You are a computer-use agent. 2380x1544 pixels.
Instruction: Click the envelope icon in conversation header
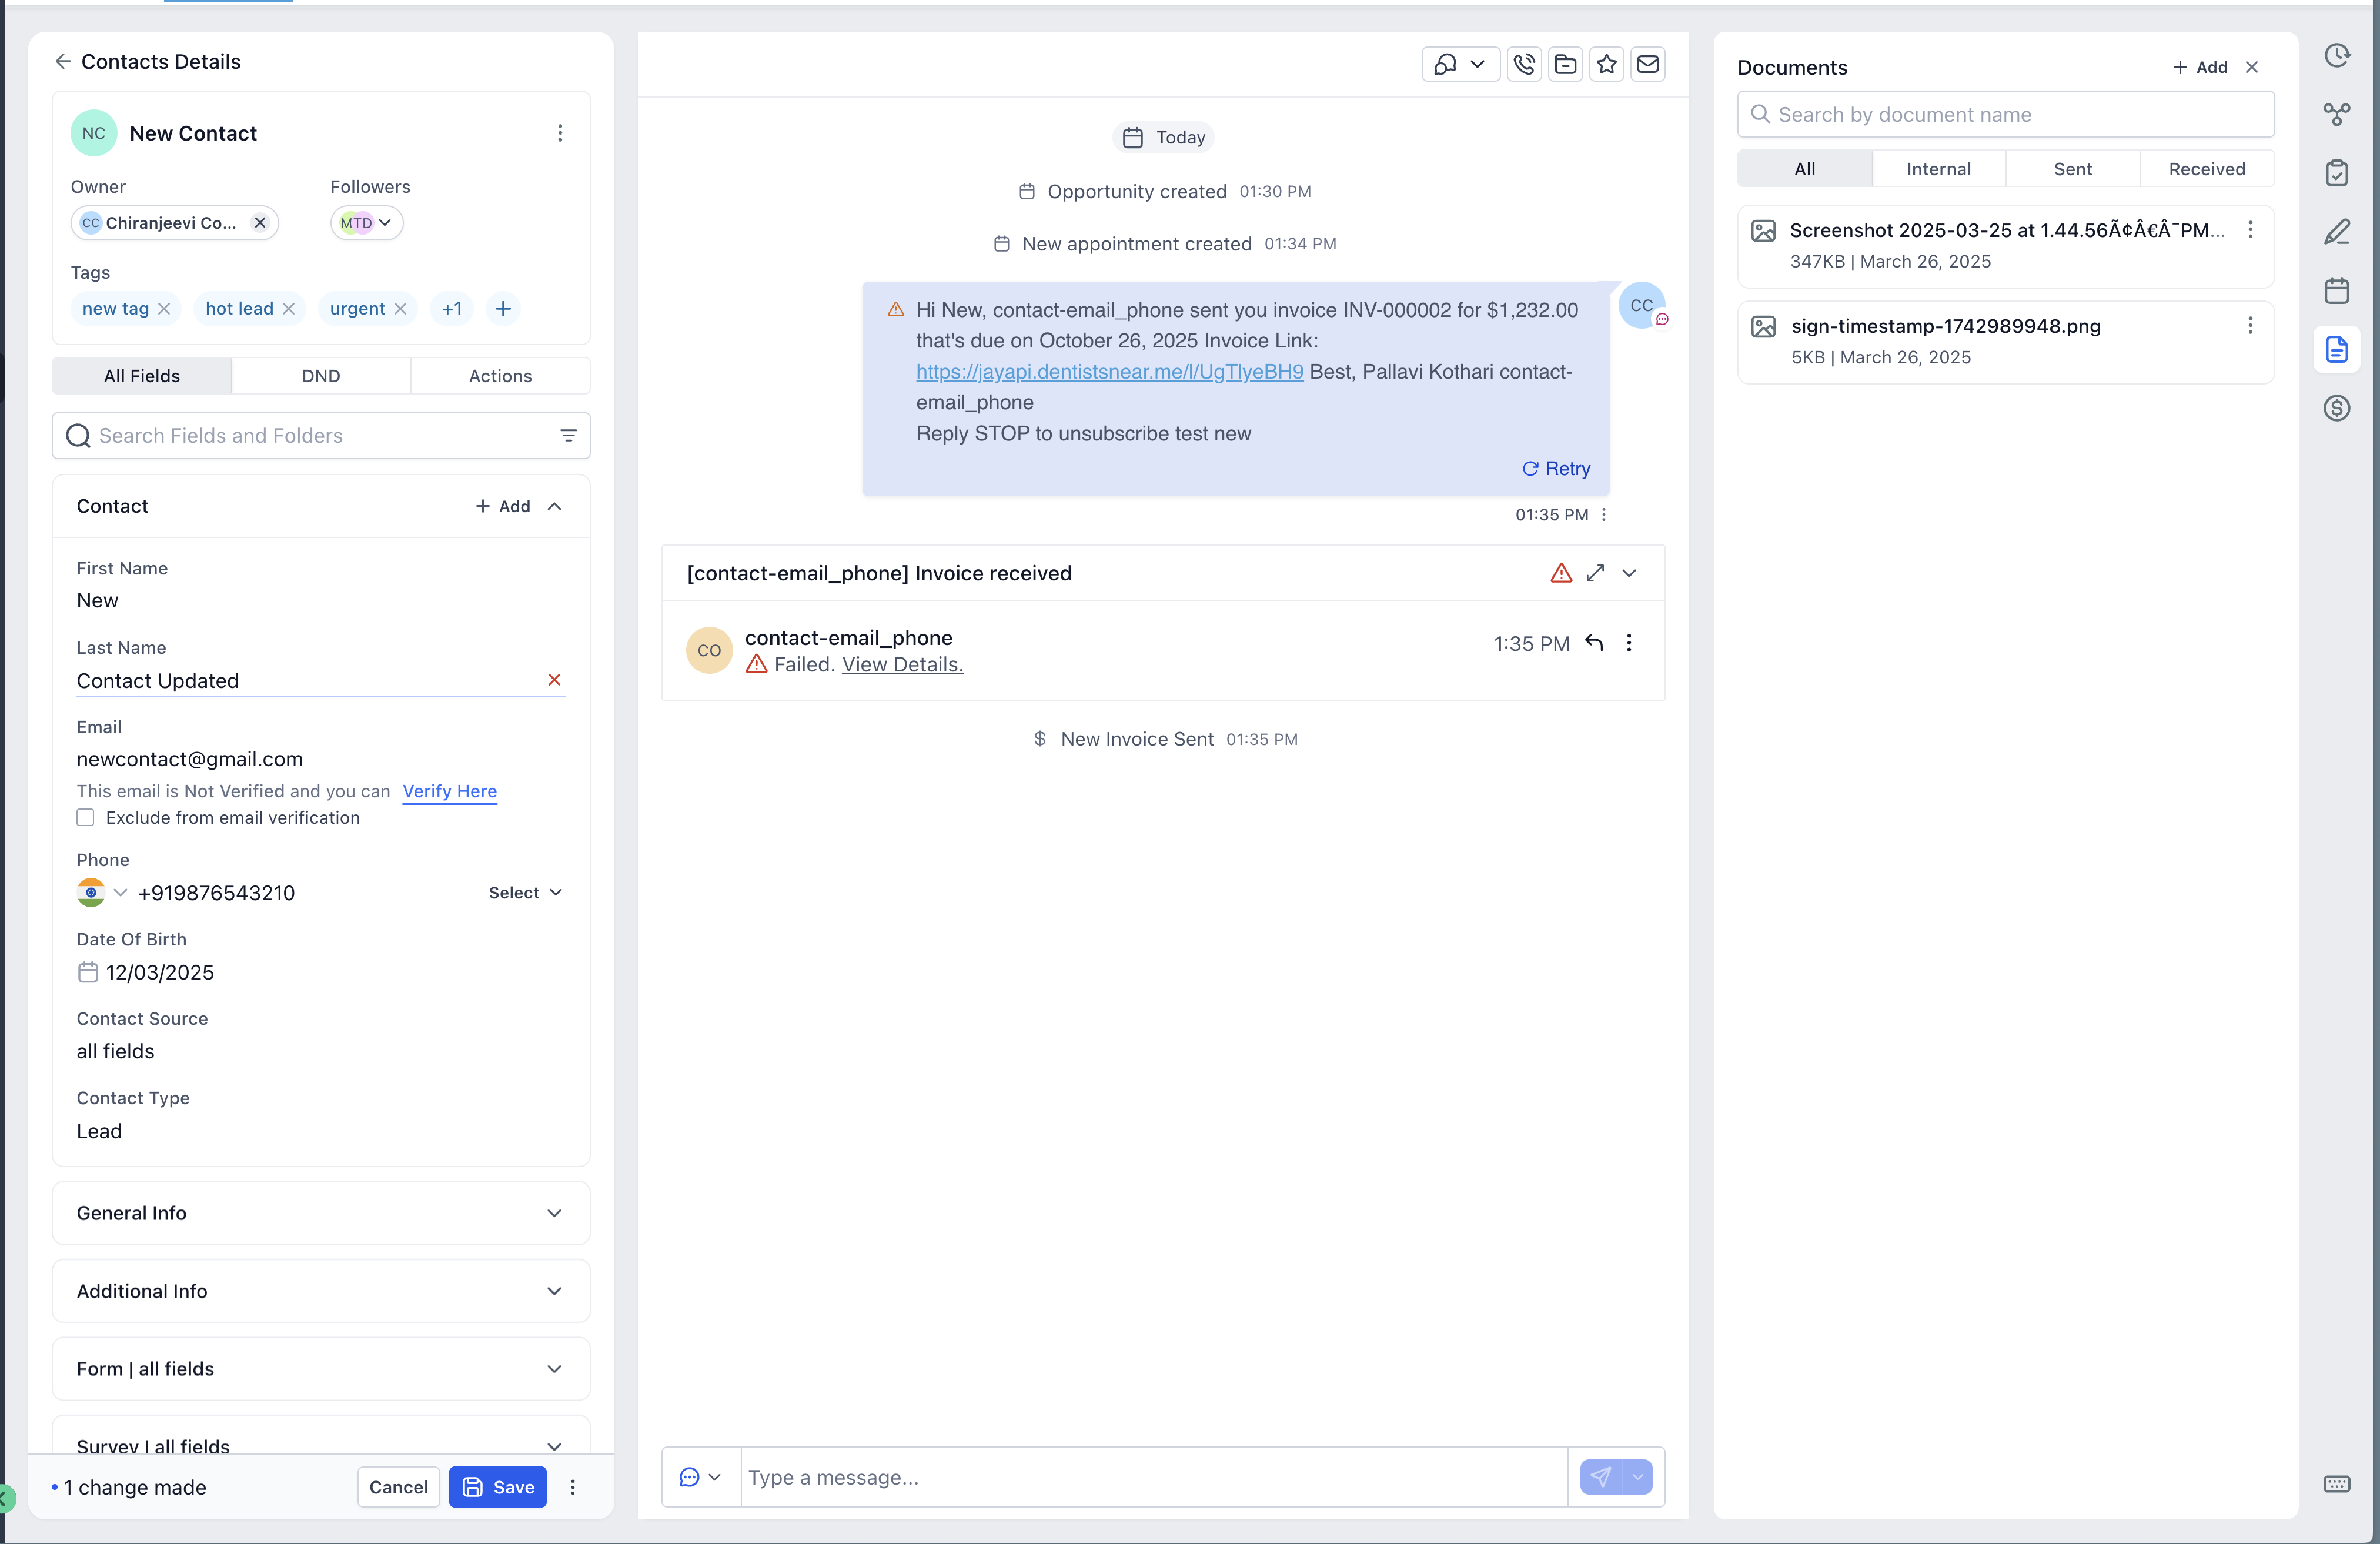(x=1647, y=65)
